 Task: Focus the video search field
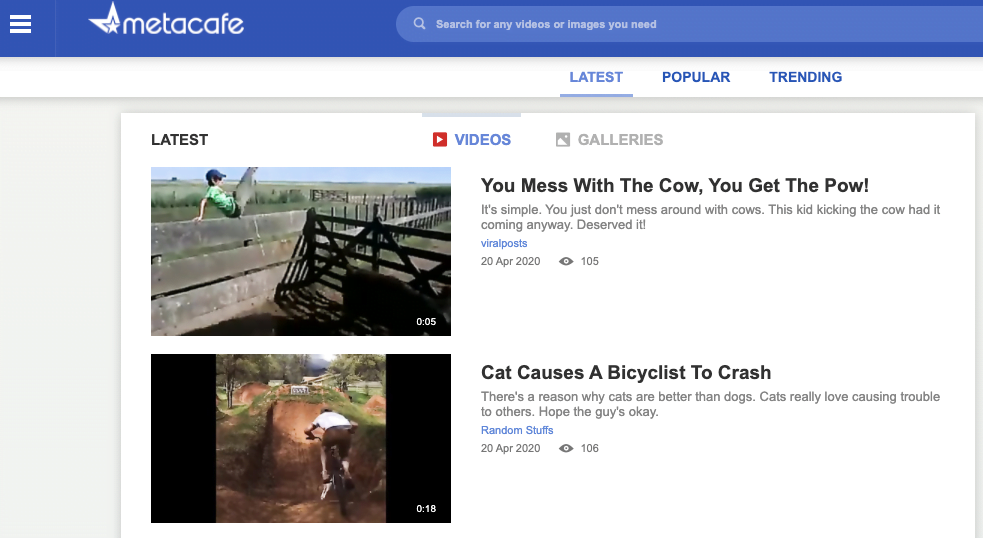(x=690, y=24)
